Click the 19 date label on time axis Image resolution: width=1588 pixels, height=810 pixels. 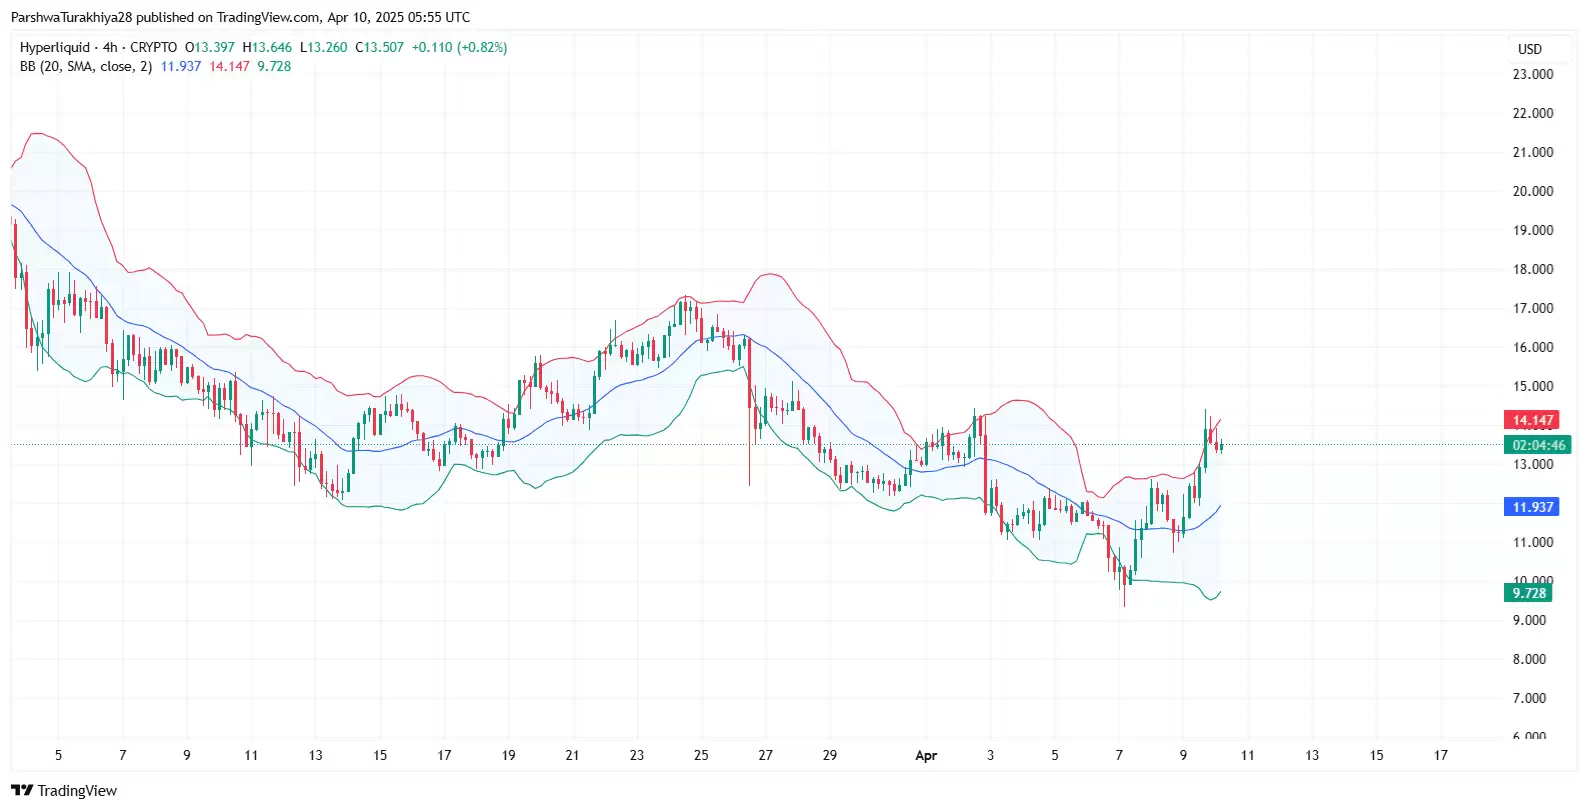[x=508, y=755]
